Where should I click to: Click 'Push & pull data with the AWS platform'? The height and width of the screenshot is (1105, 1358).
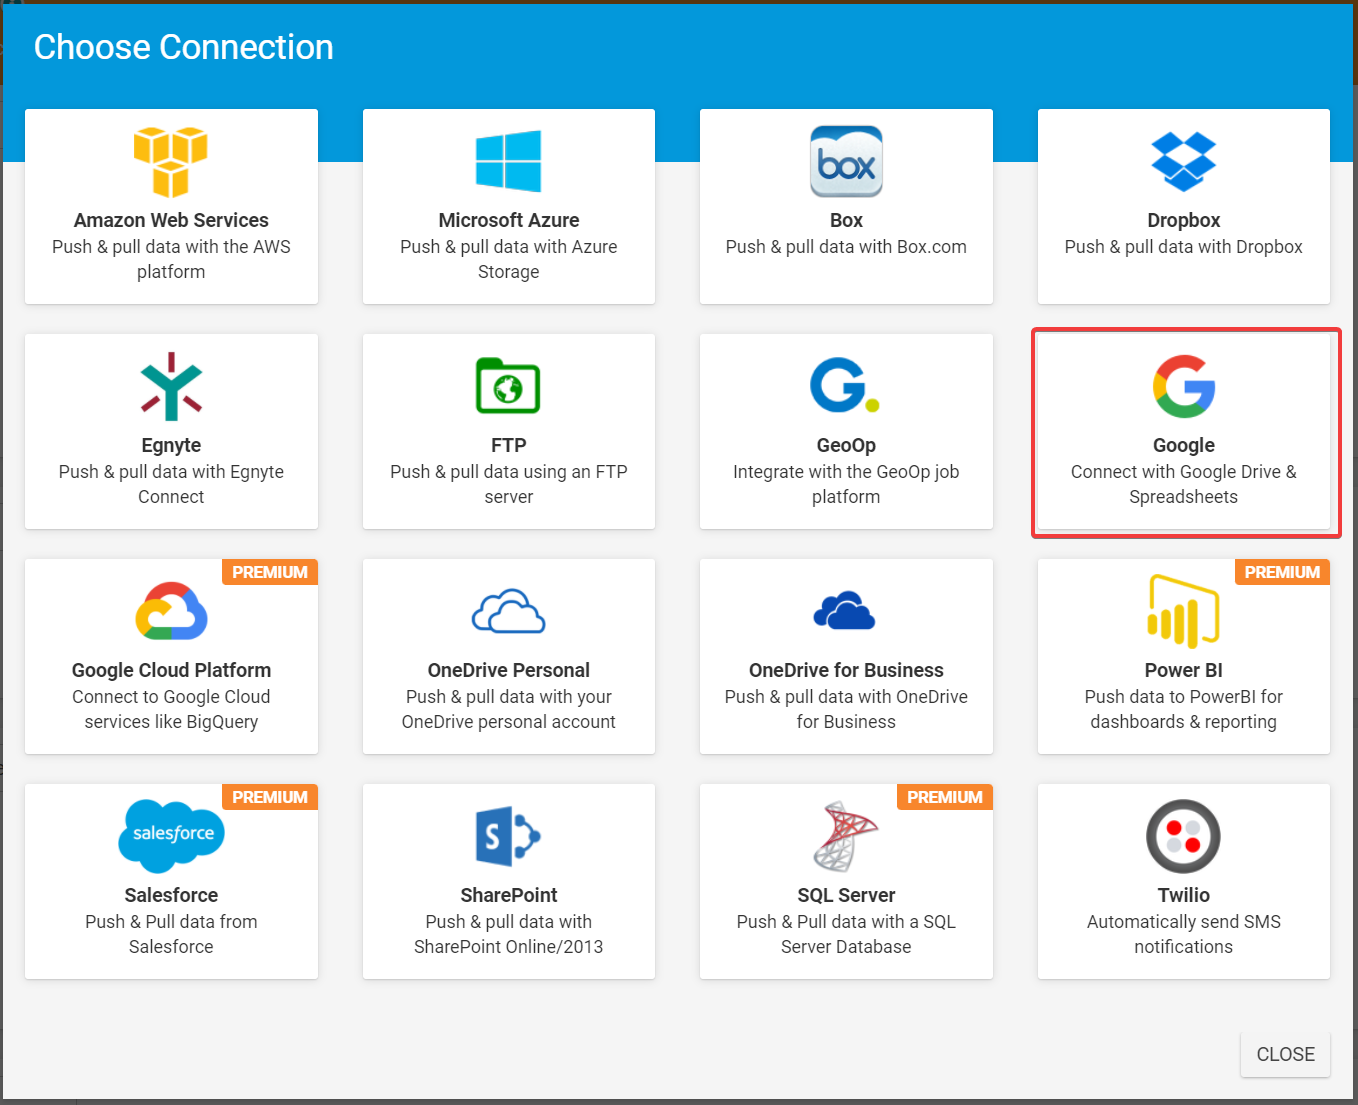coord(171,259)
